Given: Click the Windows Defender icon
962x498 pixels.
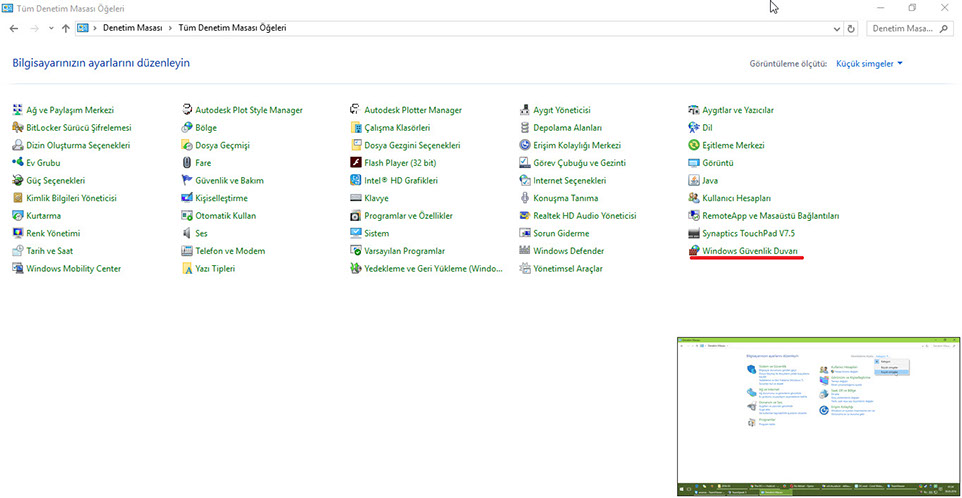Looking at the screenshot, I should click(x=525, y=251).
